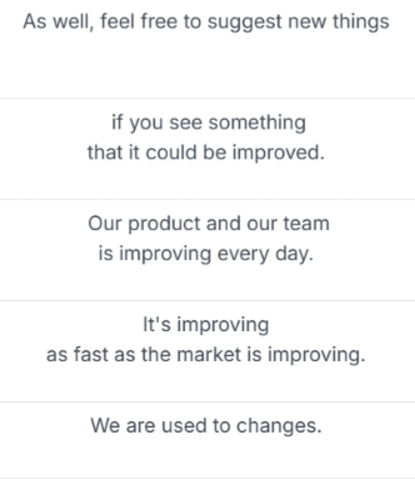This screenshot has height=481, width=415.
Task: Click the line "is improving every day."
Action: pos(206,254)
